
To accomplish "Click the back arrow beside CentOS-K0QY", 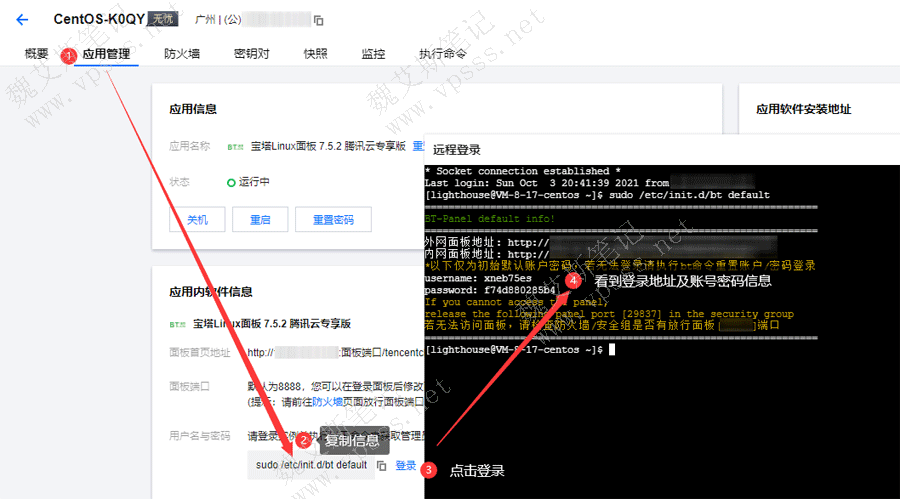I will tap(22, 20).
